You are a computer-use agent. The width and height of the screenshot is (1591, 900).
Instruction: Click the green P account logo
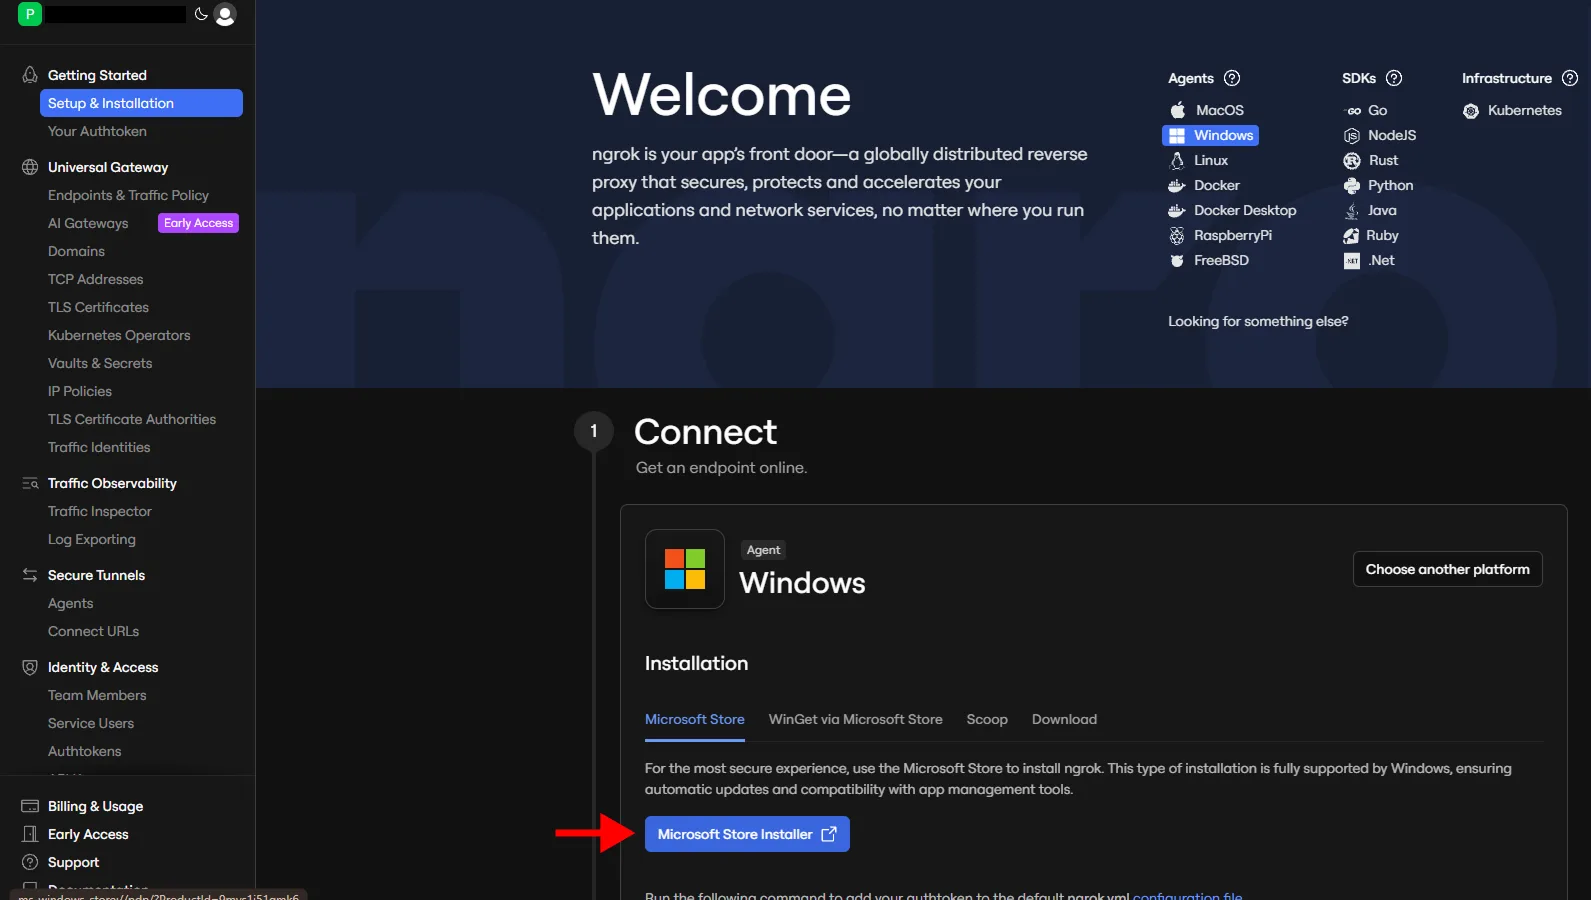(x=30, y=14)
